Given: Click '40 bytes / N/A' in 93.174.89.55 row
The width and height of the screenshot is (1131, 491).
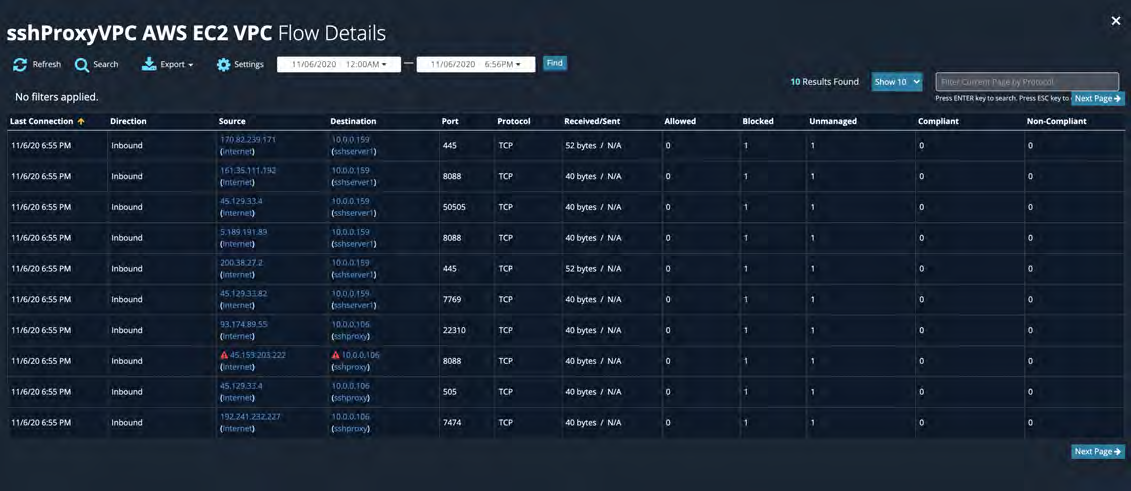Looking at the screenshot, I should coord(593,330).
